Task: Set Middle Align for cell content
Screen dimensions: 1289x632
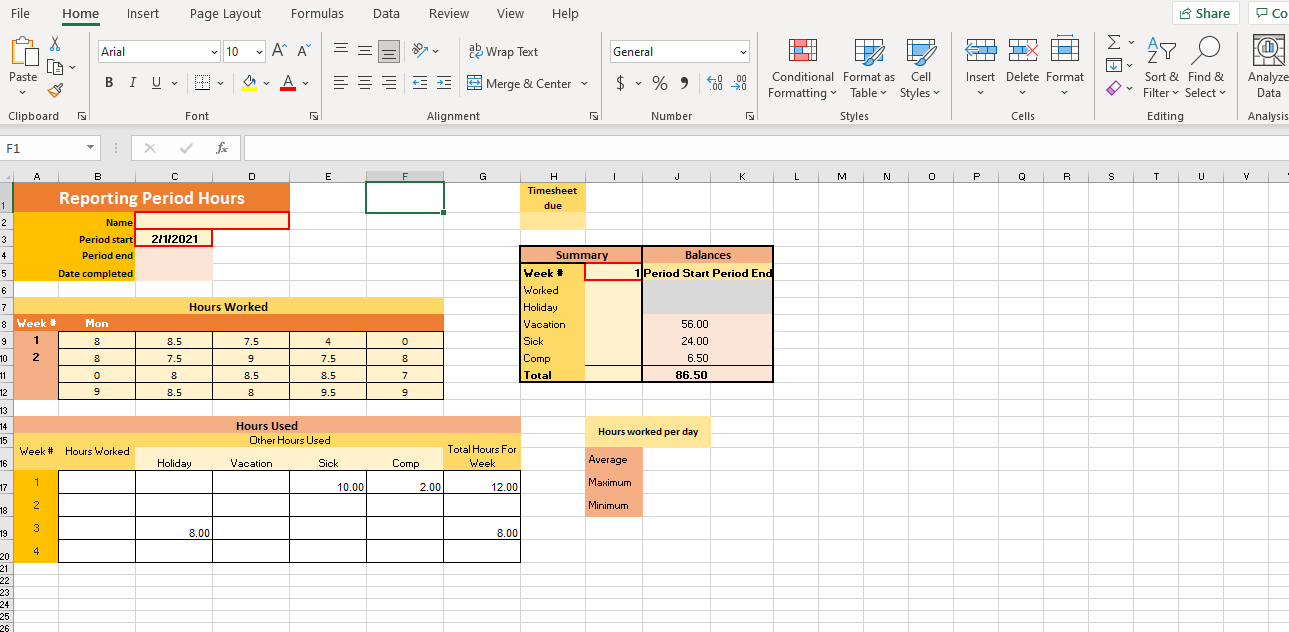Action: tap(365, 51)
